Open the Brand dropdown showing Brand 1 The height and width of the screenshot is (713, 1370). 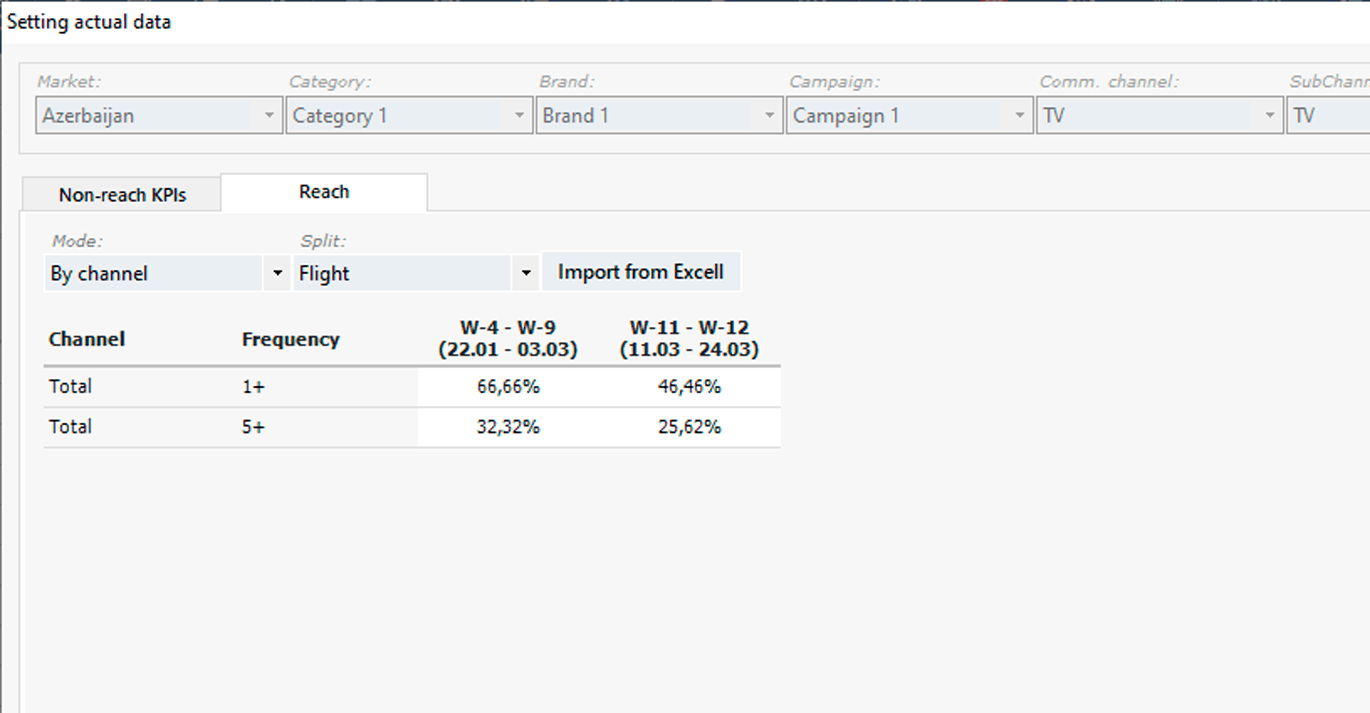click(x=659, y=115)
